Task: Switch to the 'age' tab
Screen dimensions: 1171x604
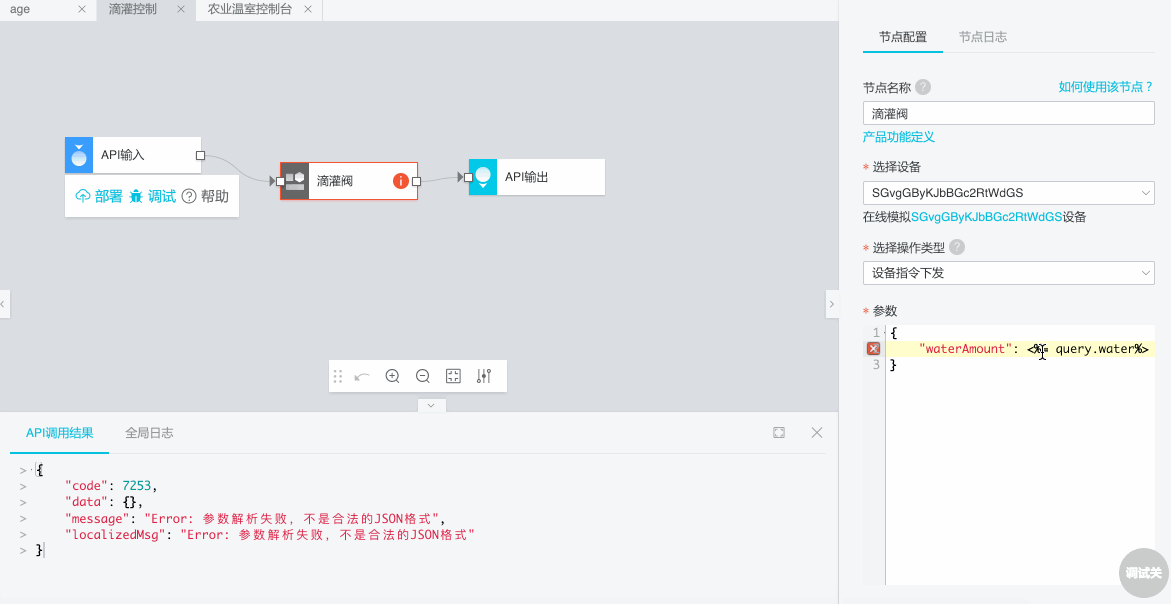Action: pos(20,10)
